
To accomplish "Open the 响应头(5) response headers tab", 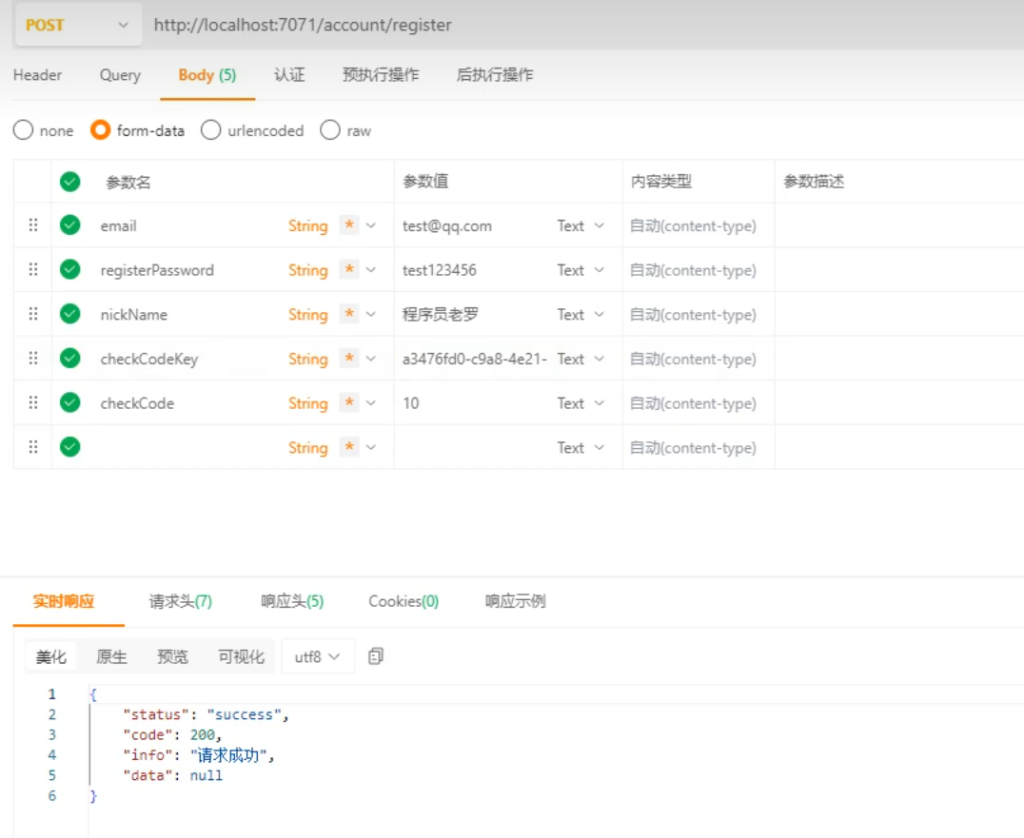I will coord(292,601).
